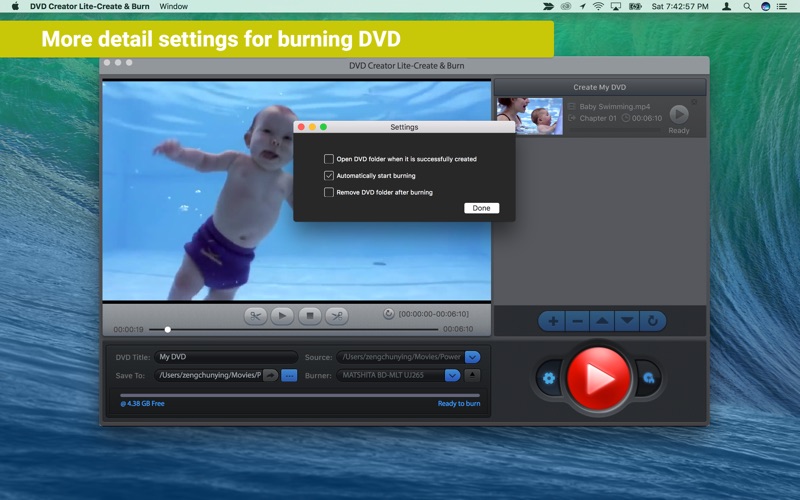Move the chapter up in the list
This screenshot has width=800, height=500.
point(602,321)
